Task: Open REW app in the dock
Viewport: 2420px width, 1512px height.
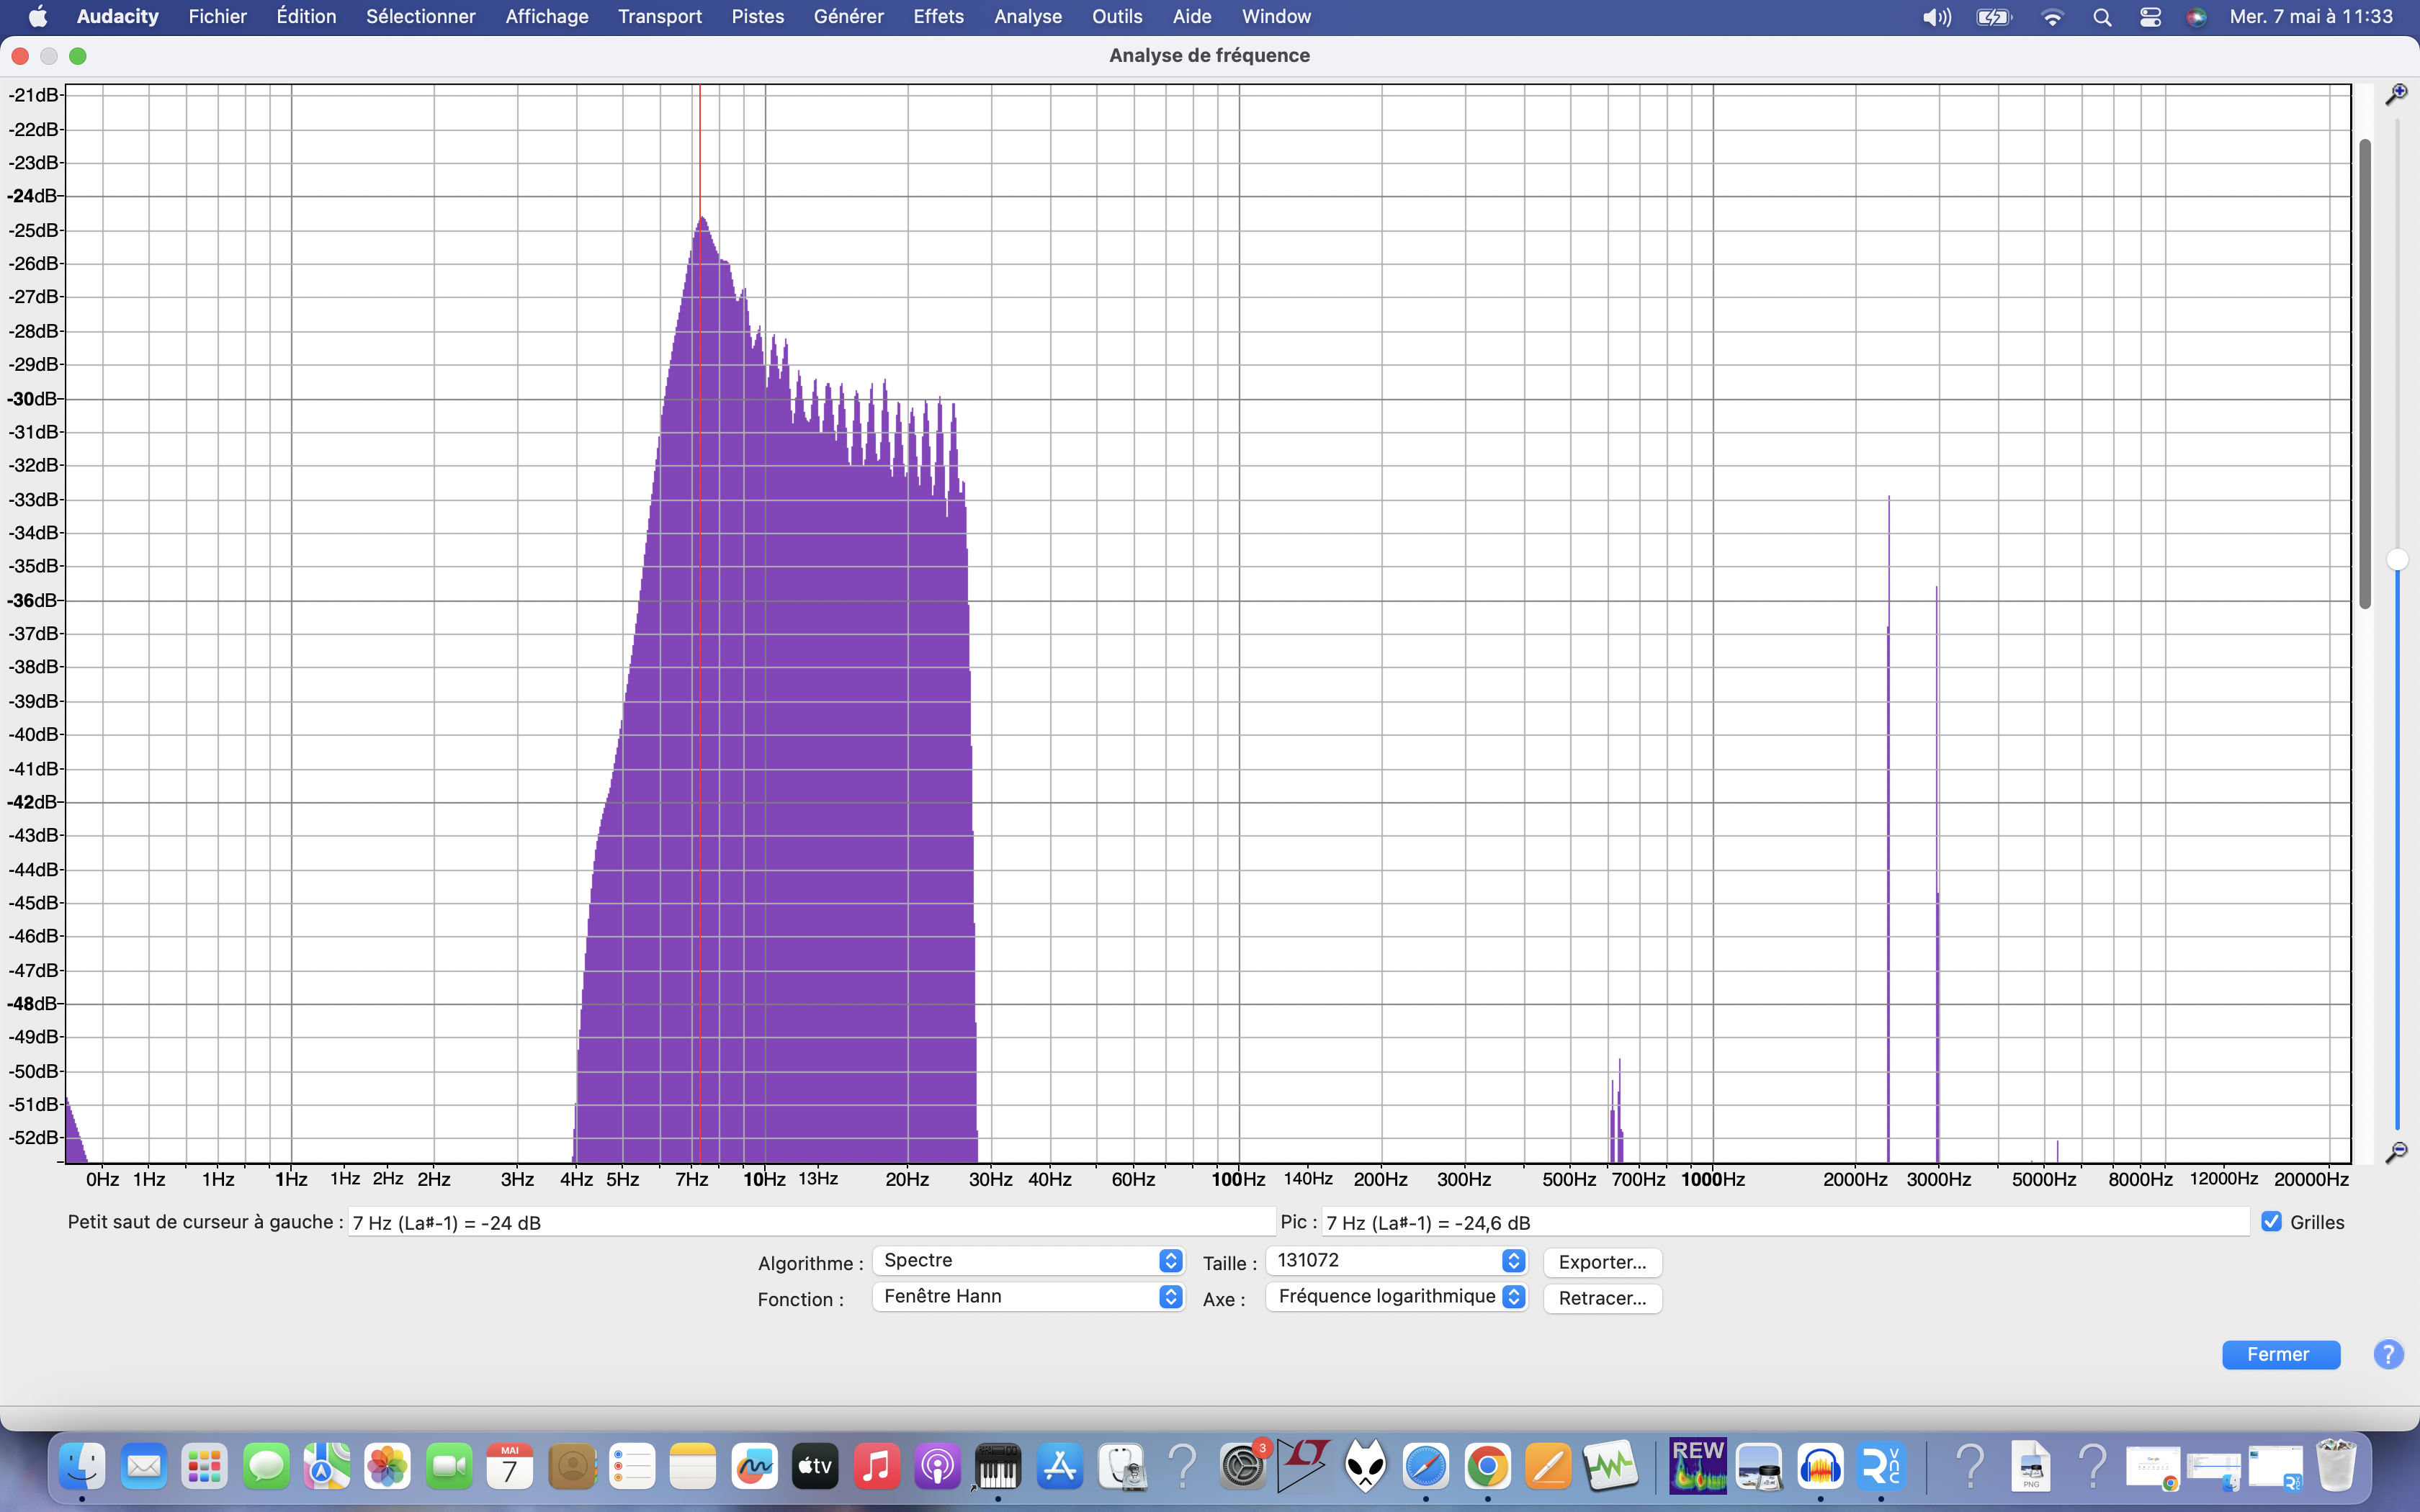Action: click(x=1697, y=1467)
